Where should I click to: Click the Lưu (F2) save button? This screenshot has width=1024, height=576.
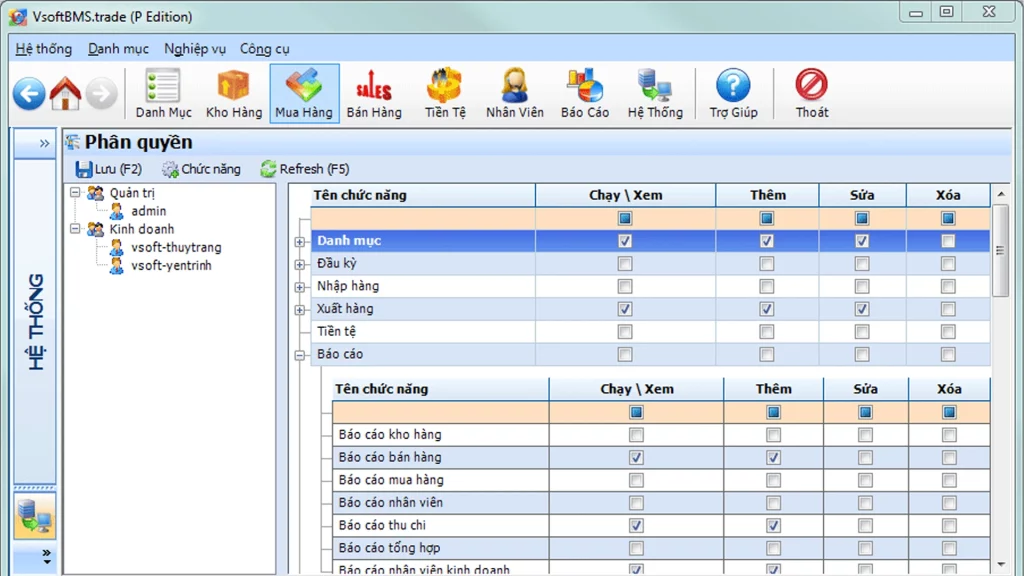pyautogui.click(x=109, y=169)
